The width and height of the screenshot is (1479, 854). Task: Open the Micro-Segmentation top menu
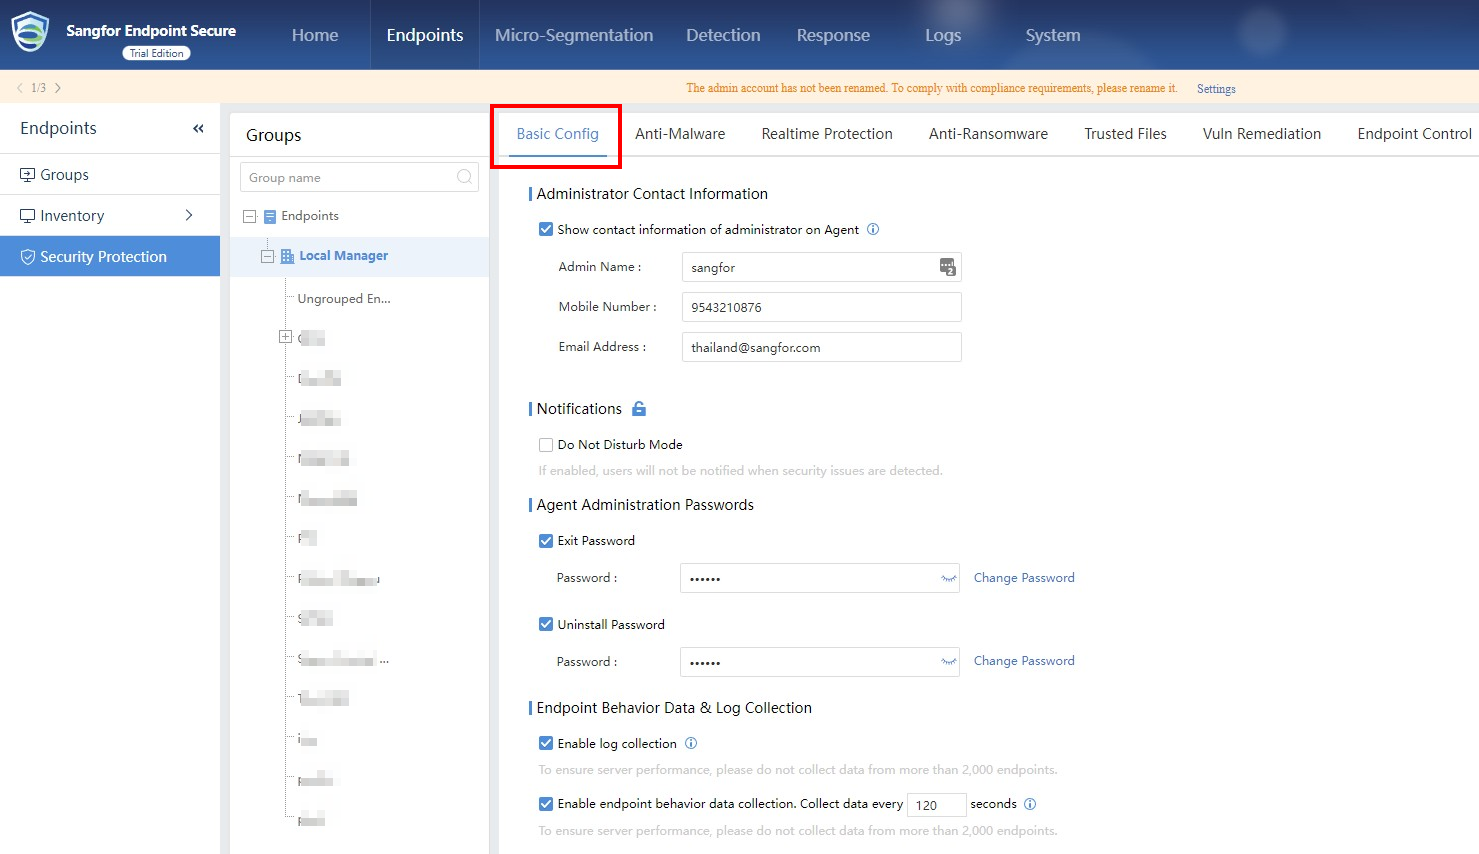click(574, 35)
